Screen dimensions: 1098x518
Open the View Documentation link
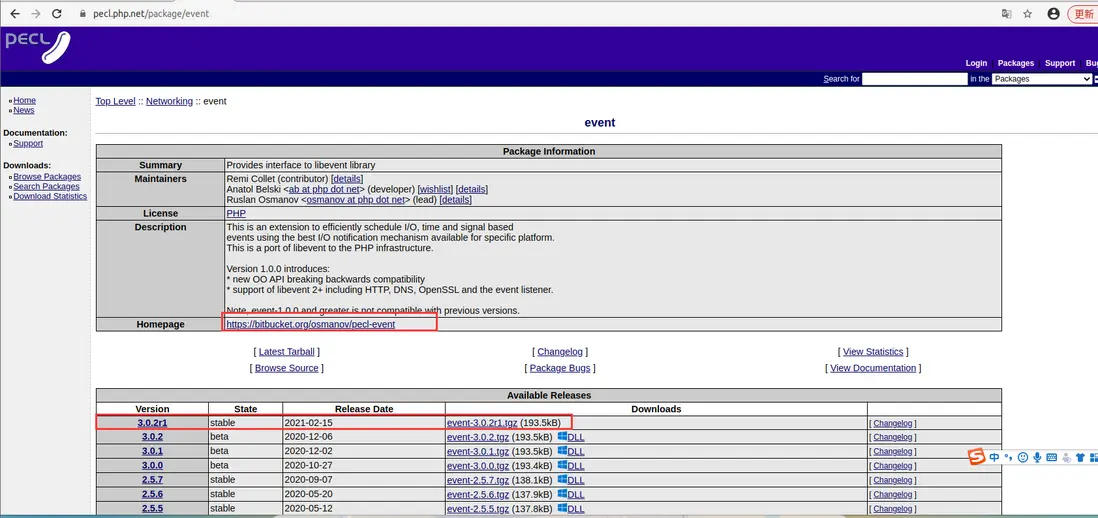pos(873,368)
